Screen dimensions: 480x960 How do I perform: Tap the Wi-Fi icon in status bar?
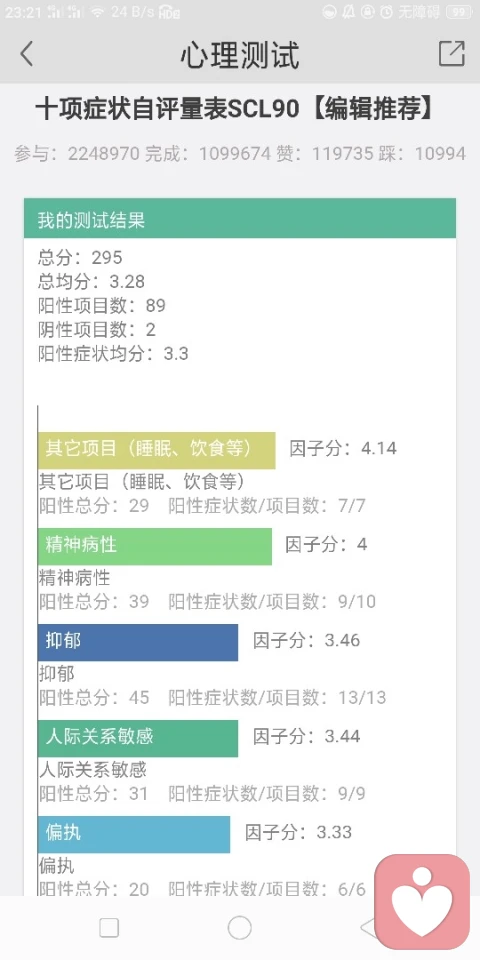(97, 12)
